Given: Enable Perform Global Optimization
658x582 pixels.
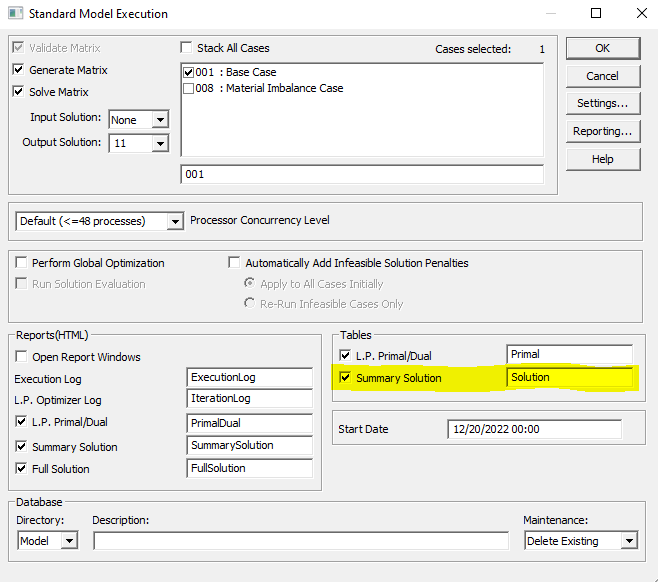Looking at the screenshot, I should point(21,263).
